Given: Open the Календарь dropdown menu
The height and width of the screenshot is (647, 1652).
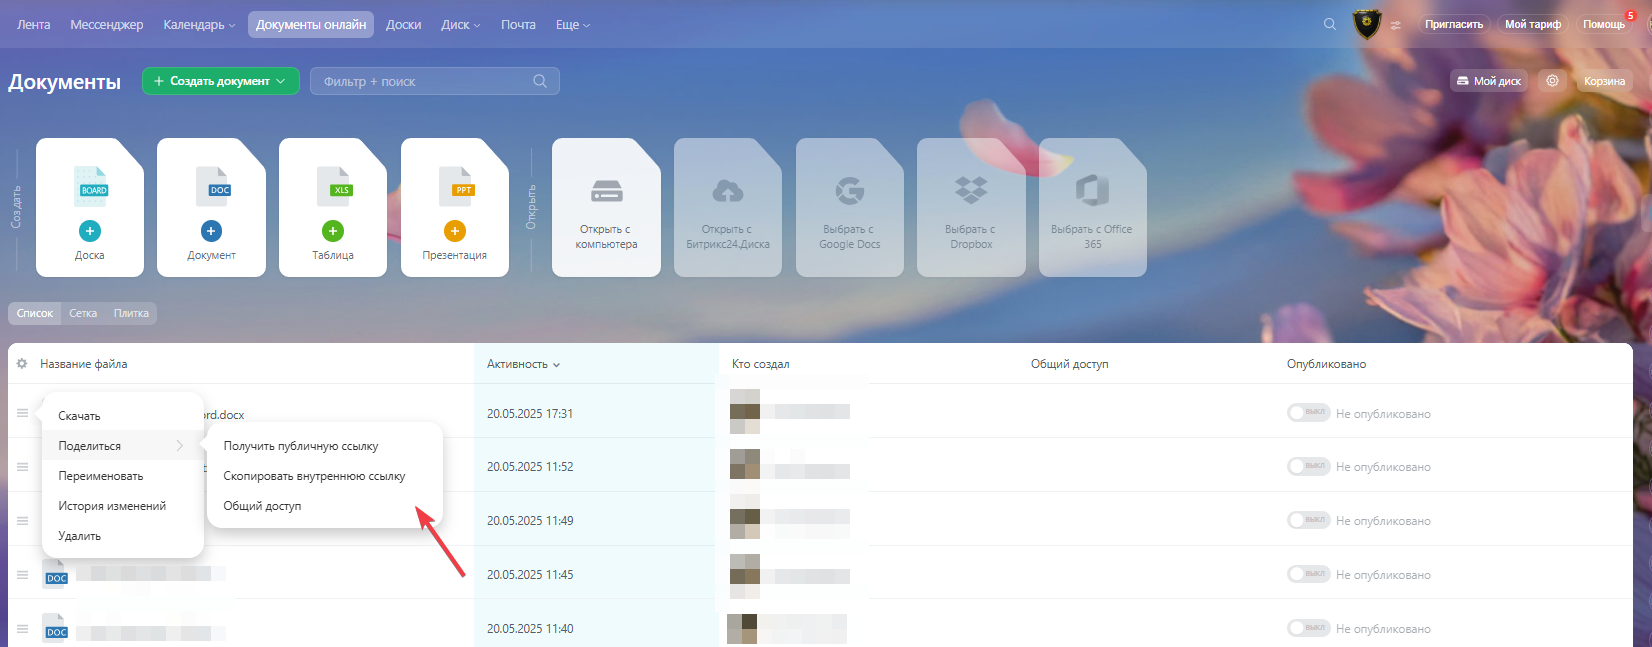Looking at the screenshot, I should coord(199,24).
